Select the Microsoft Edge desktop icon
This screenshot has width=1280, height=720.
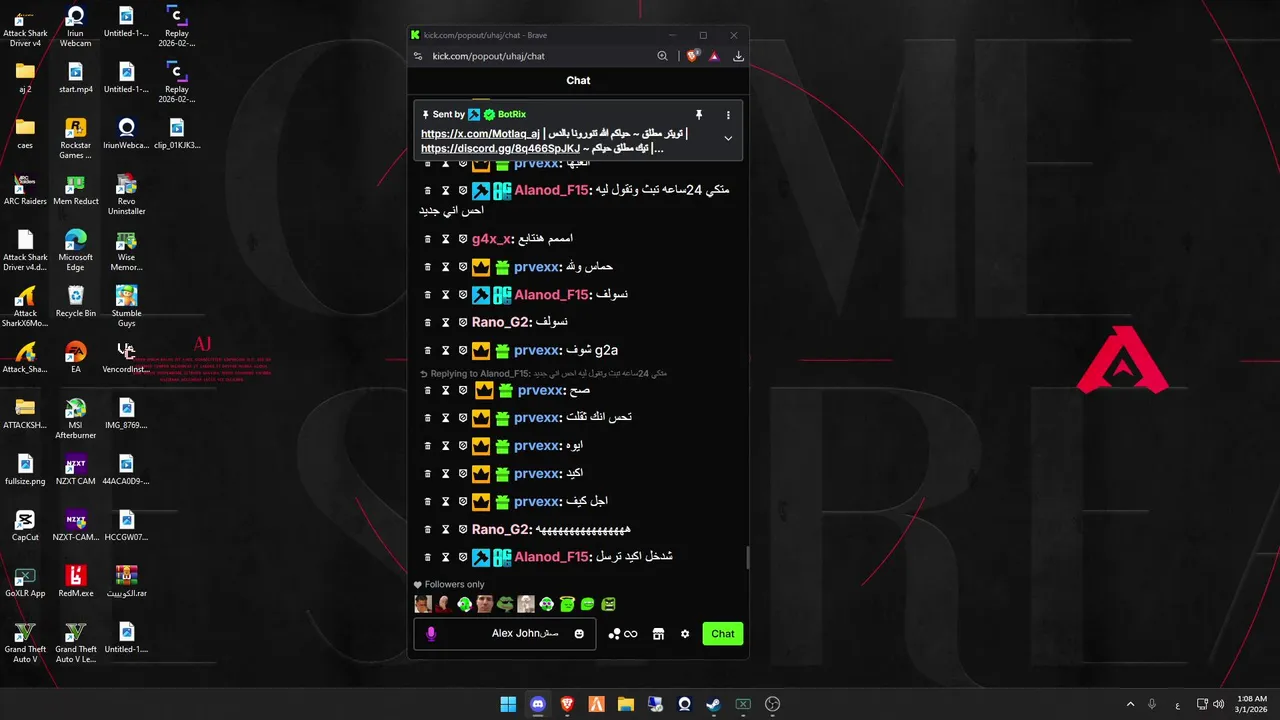click(x=76, y=250)
